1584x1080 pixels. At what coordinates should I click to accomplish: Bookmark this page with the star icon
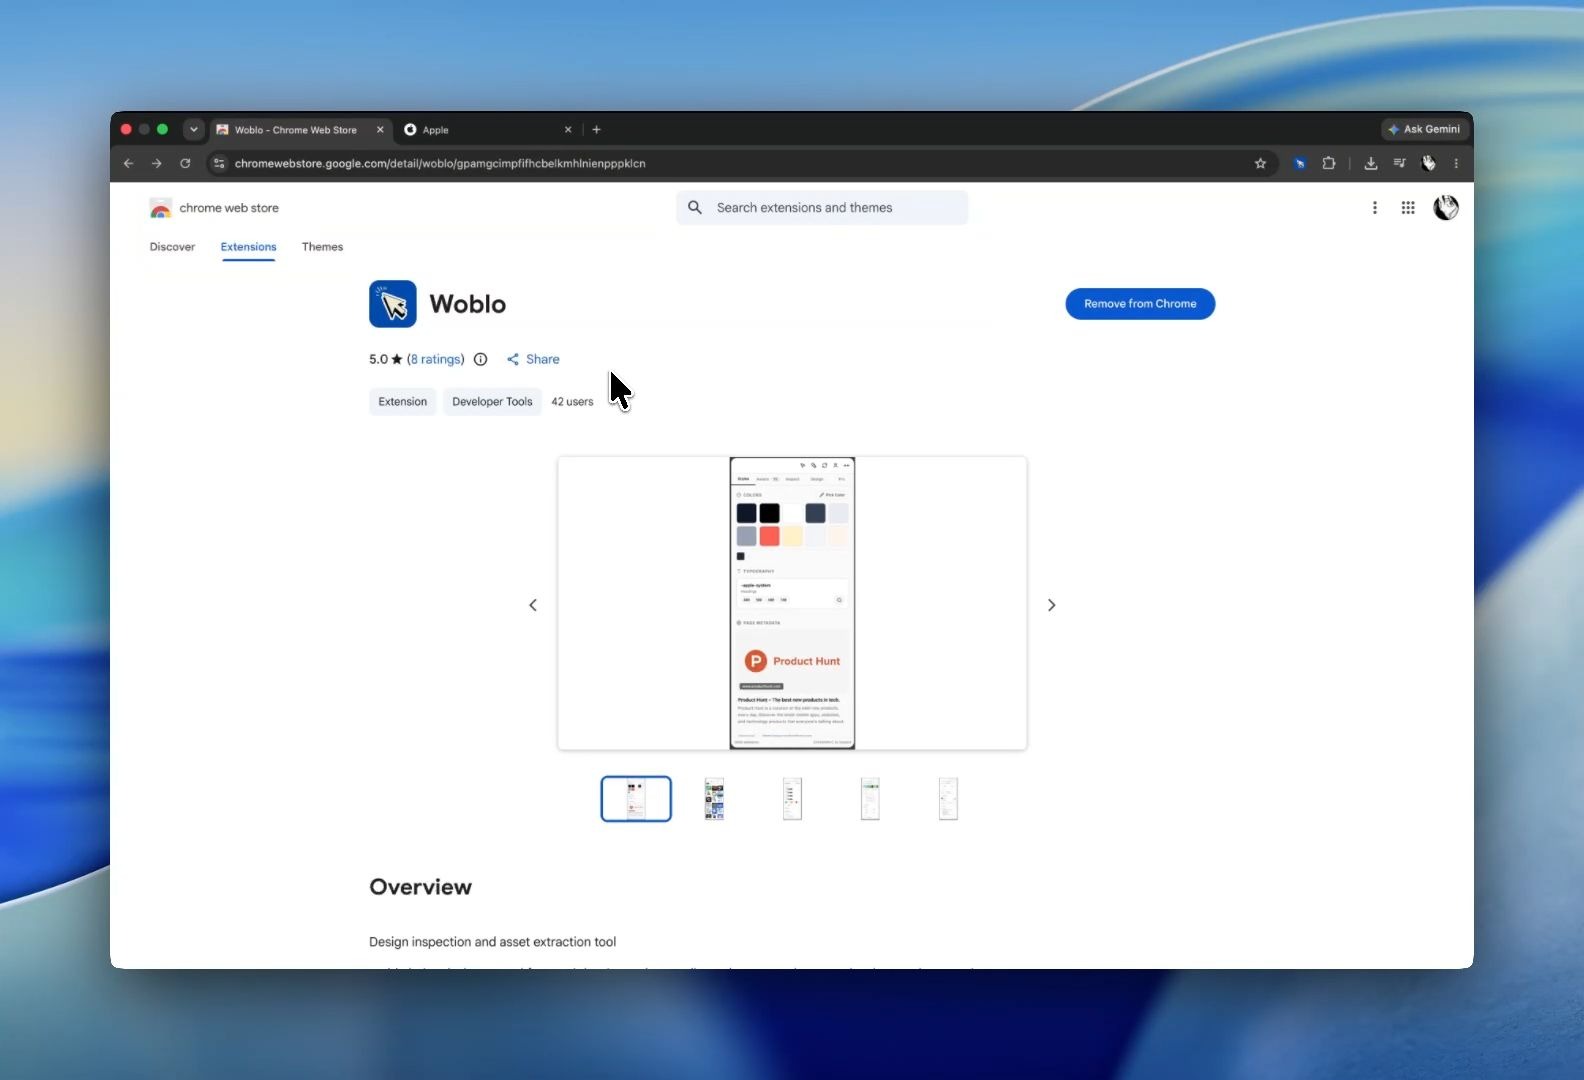coord(1260,163)
